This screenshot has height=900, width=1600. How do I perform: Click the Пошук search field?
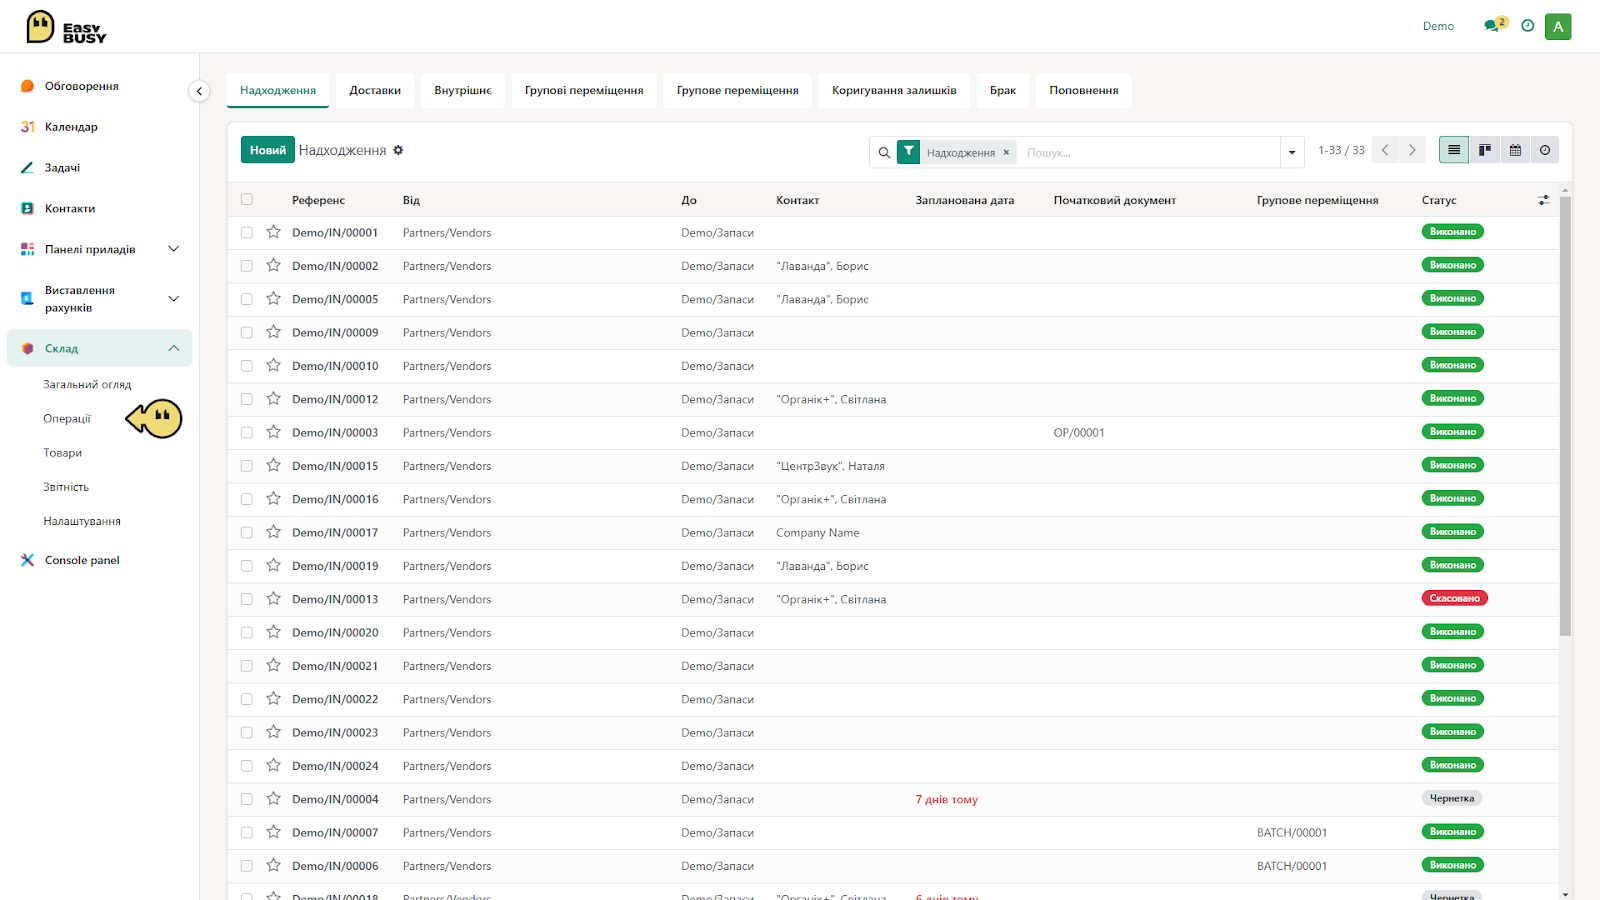pyautogui.click(x=1150, y=152)
